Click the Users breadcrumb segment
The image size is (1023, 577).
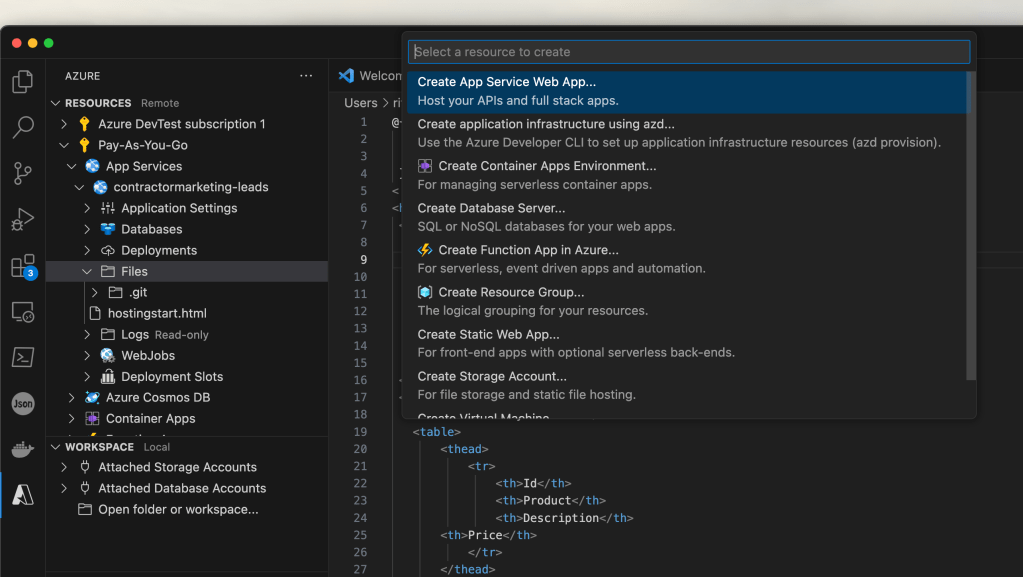pyautogui.click(x=361, y=103)
